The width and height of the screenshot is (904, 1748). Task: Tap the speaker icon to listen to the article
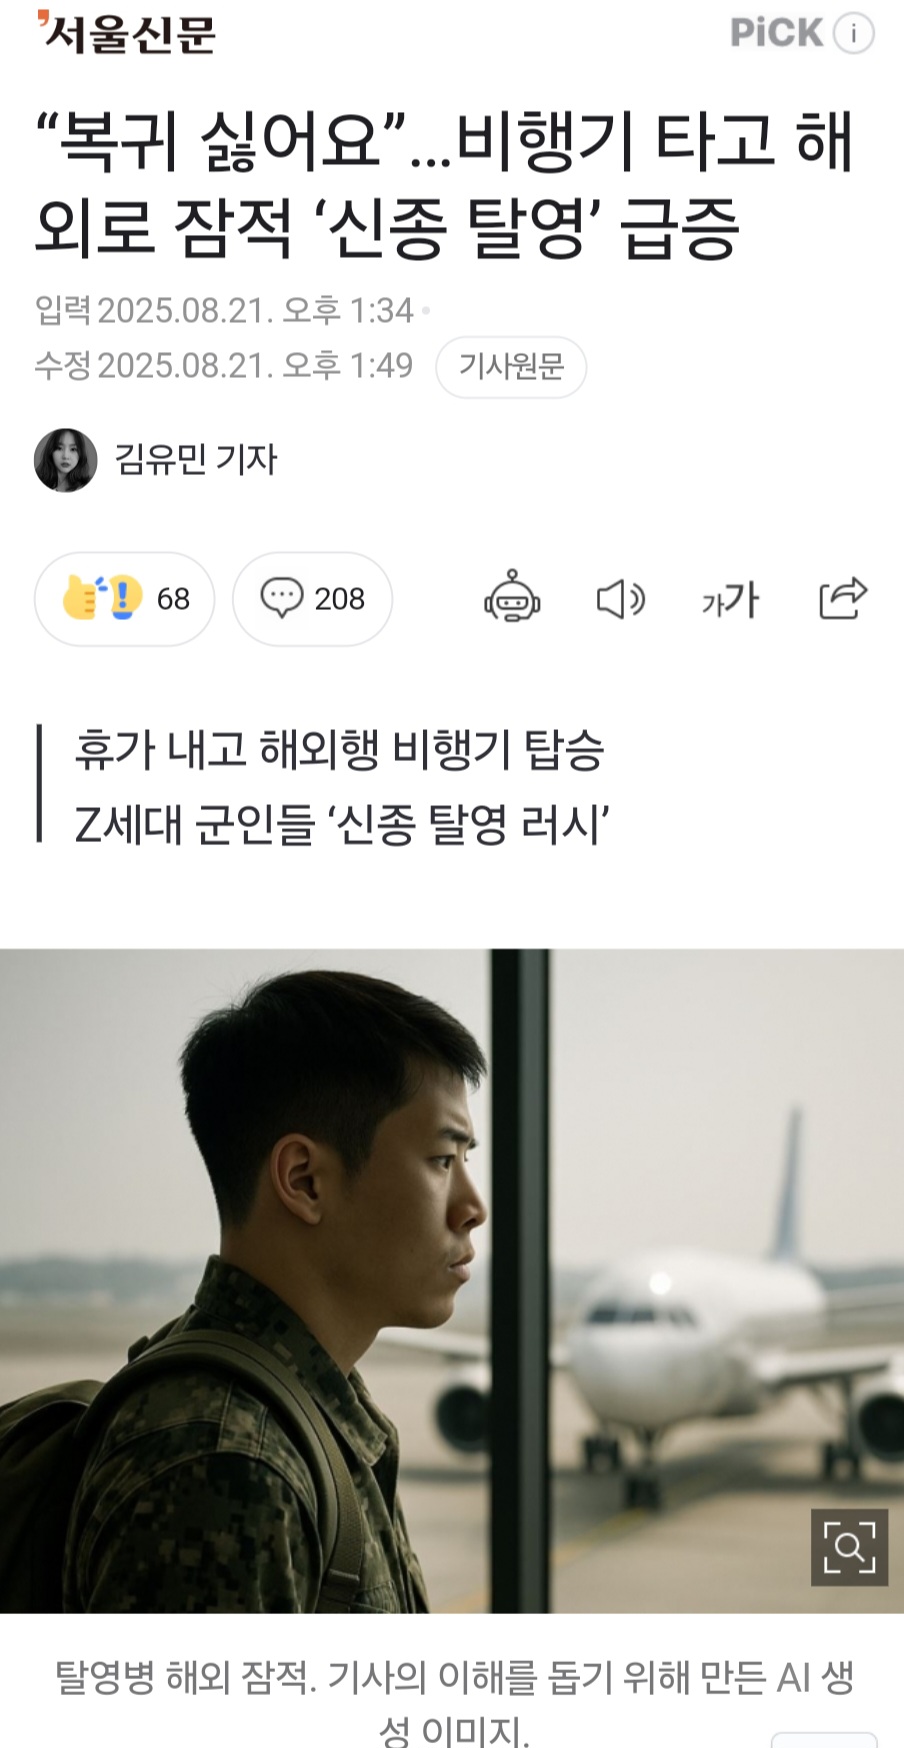tap(621, 599)
